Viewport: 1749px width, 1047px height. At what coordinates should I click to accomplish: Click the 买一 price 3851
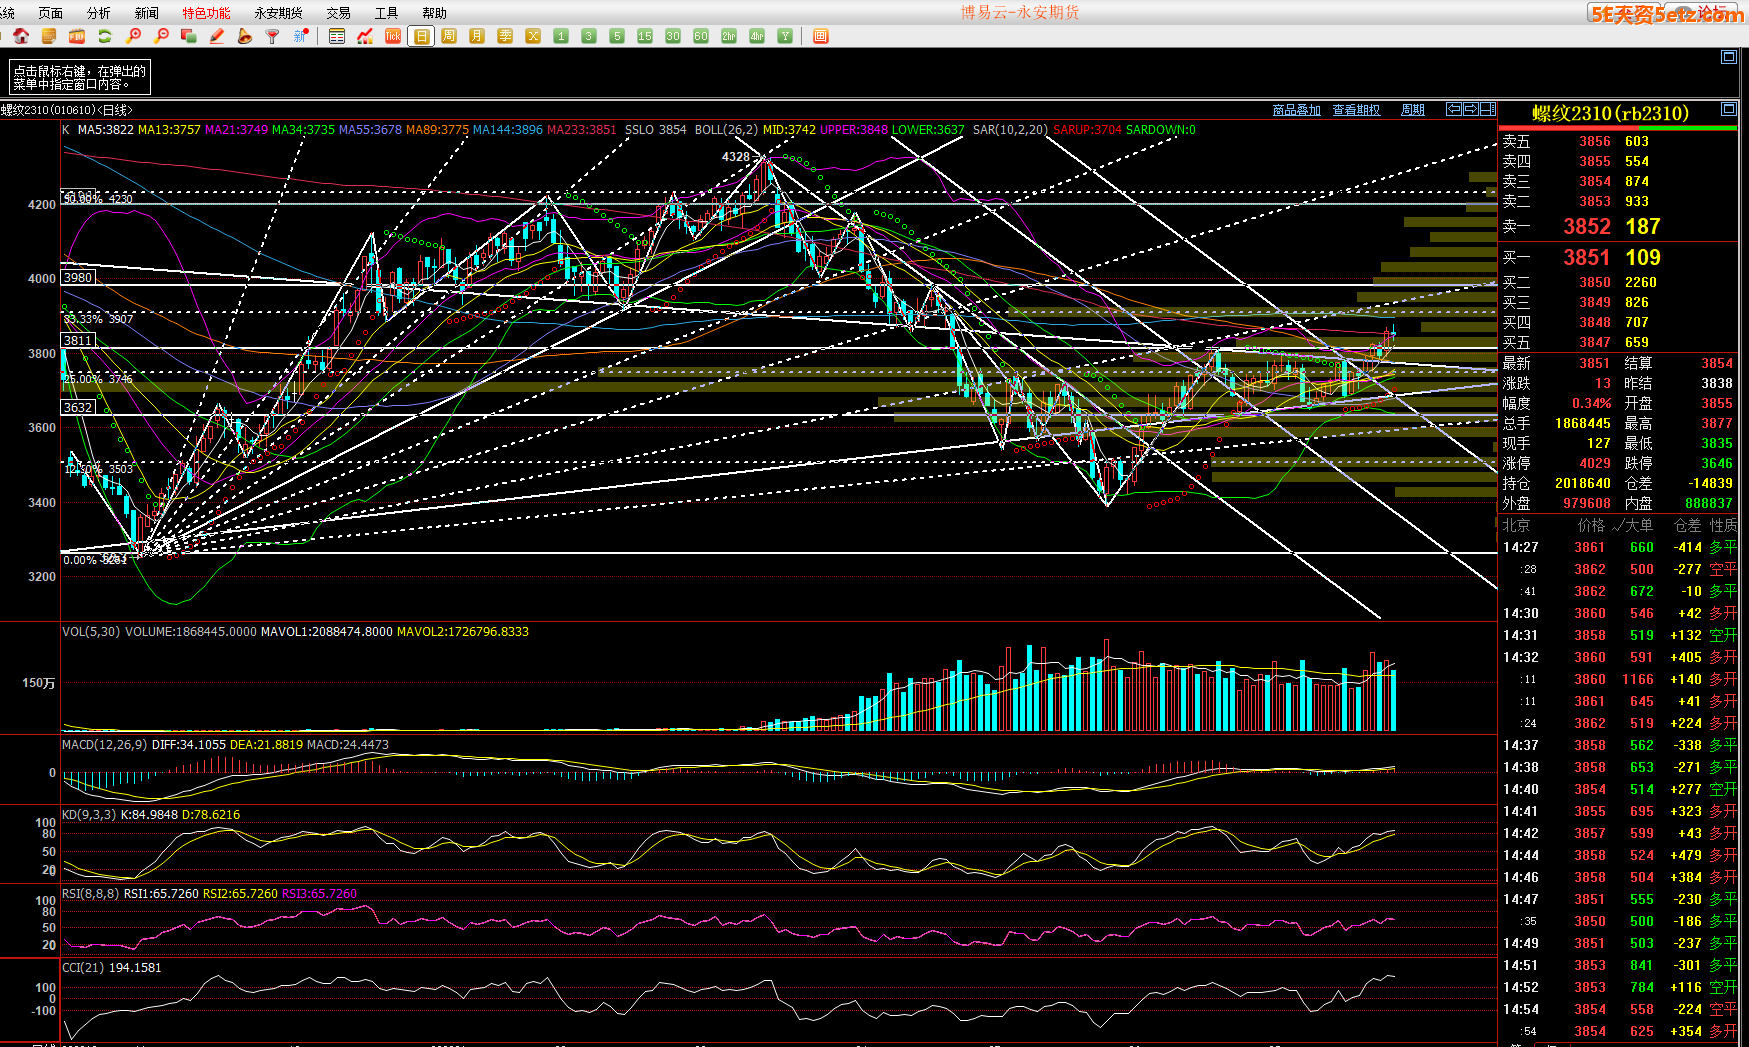pos(1587,258)
